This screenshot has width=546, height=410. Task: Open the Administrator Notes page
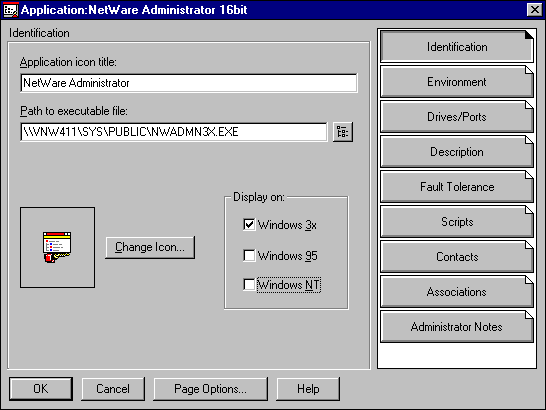[x=457, y=327]
